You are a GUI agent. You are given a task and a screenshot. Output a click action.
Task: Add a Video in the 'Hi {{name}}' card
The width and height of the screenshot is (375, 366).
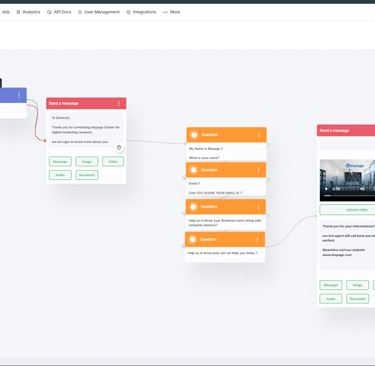pyautogui.click(x=113, y=162)
